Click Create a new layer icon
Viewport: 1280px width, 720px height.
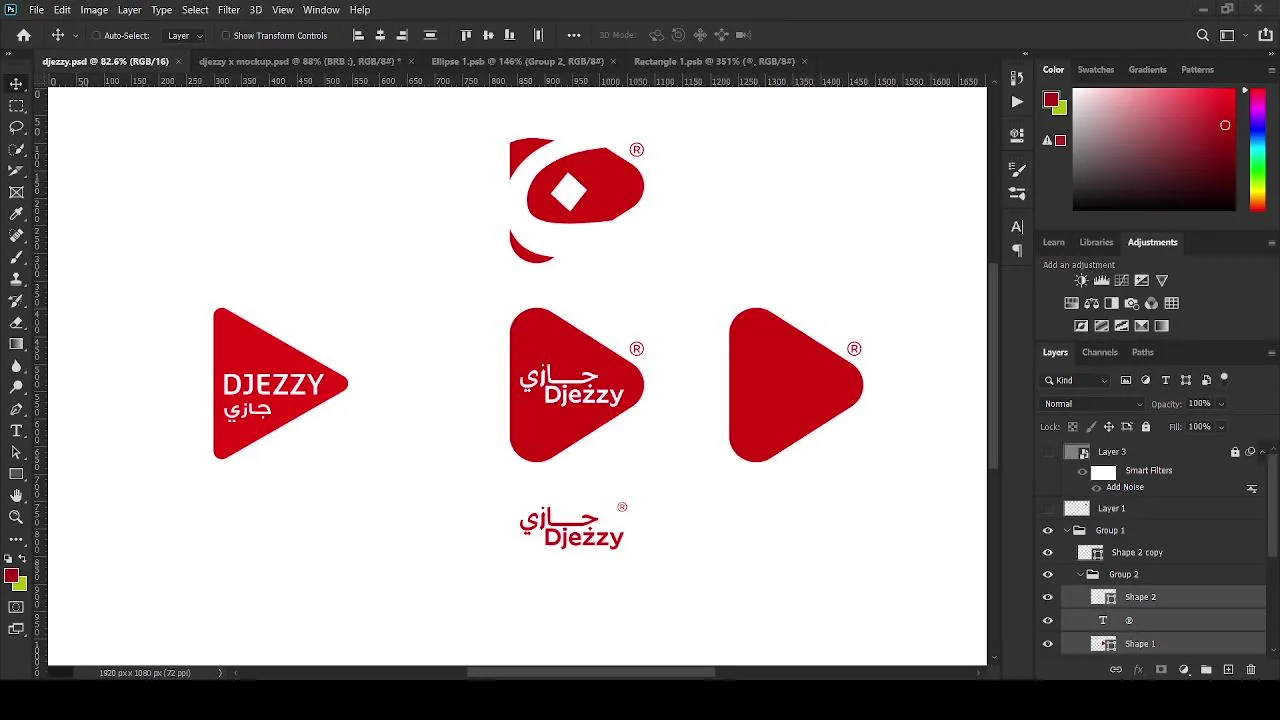click(x=1228, y=670)
